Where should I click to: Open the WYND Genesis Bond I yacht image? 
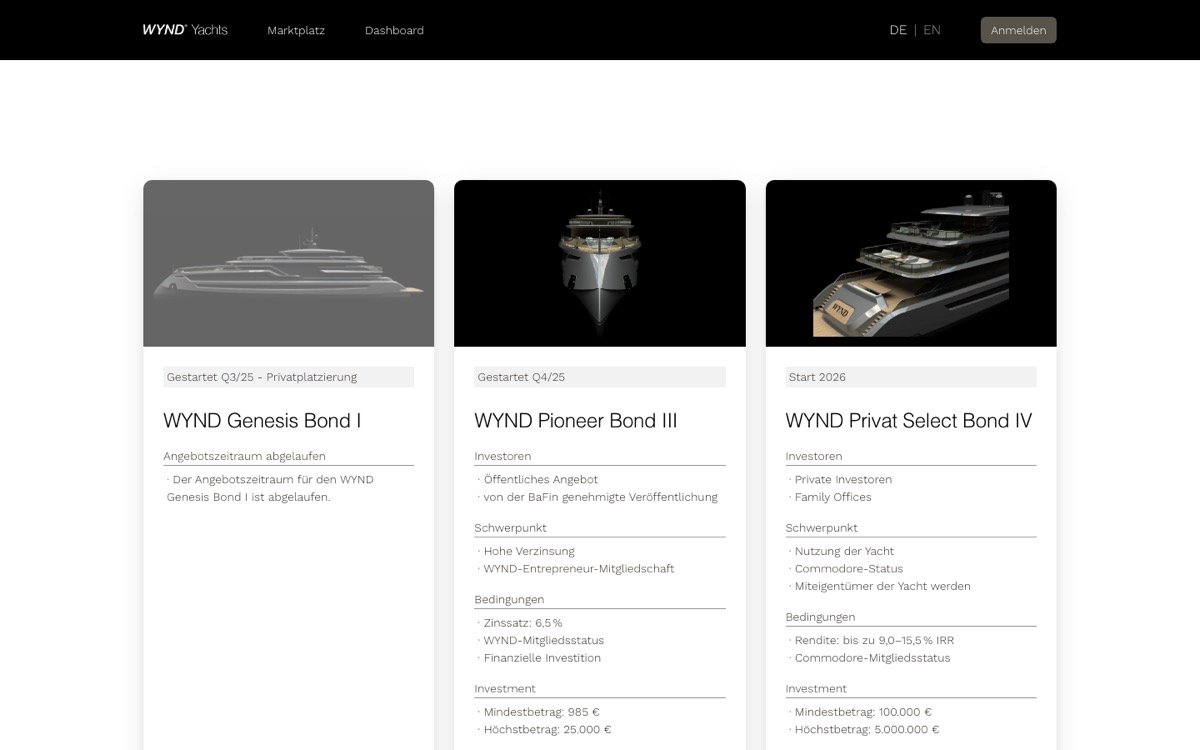coord(289,263)
